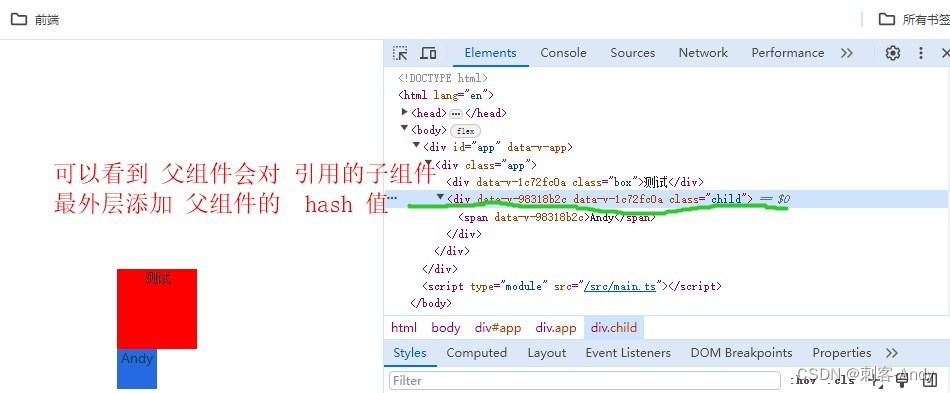Open the Console tab
This screenshot has width=950, height=393.
tap(563, 53)
